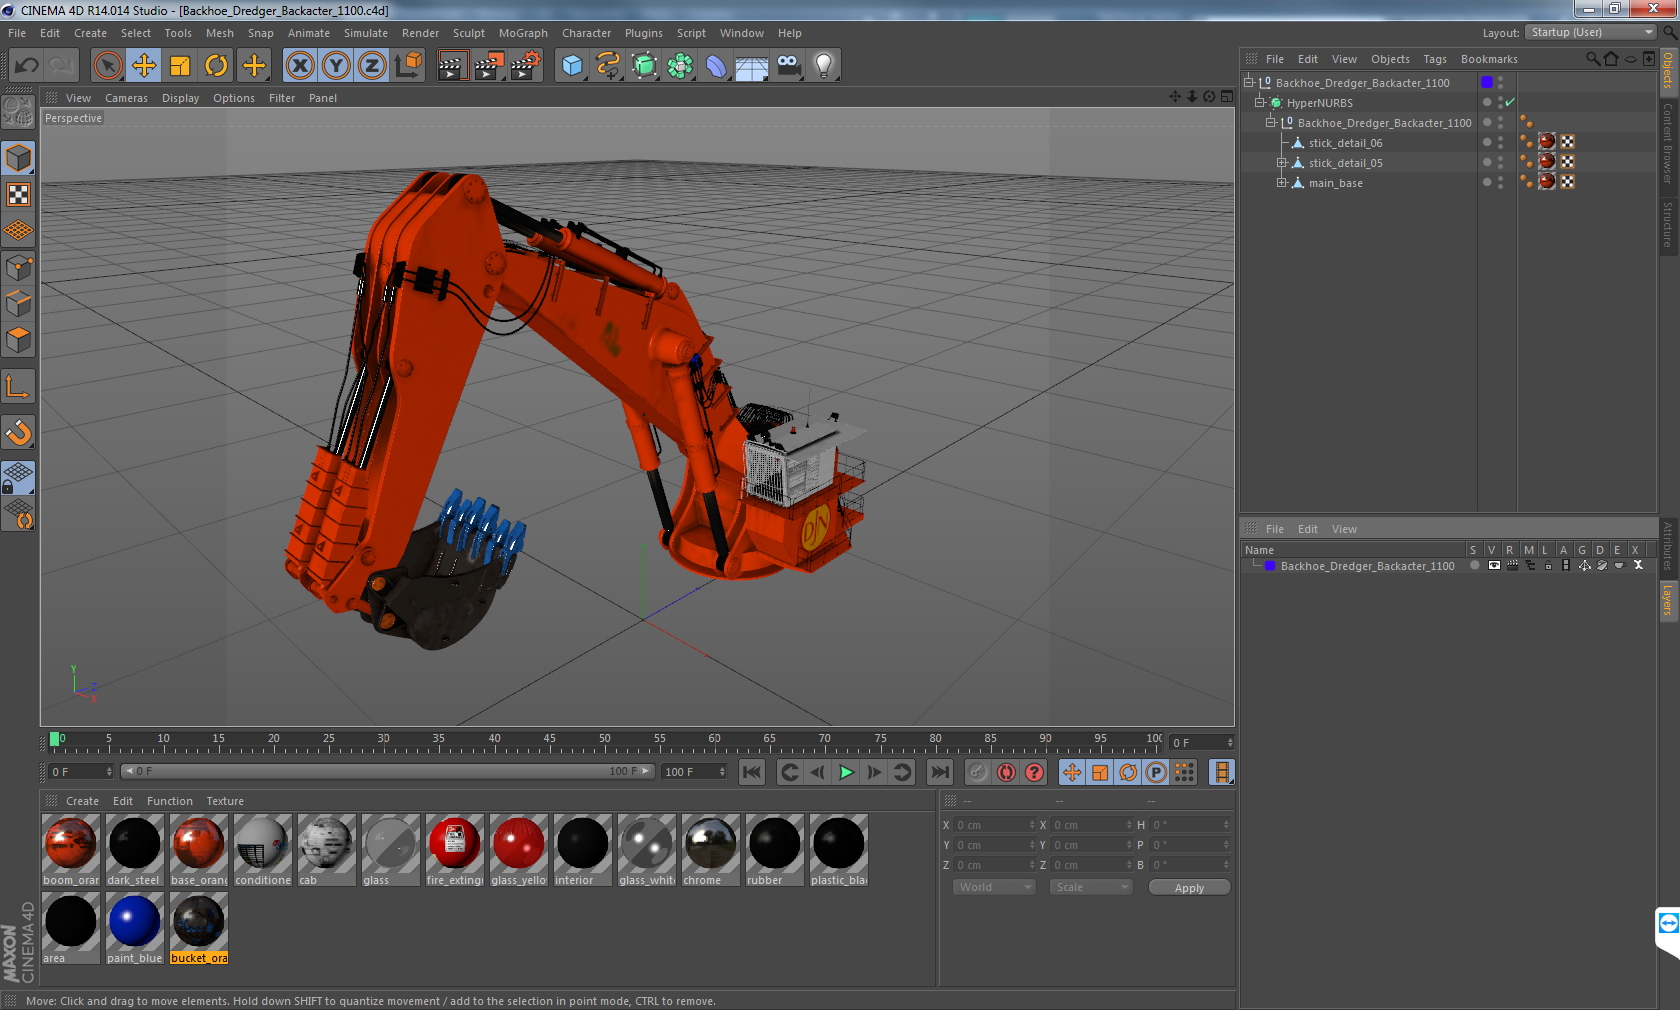Render the current view
This screenshot has height=1010, width=1680.
tap(452, 66)
